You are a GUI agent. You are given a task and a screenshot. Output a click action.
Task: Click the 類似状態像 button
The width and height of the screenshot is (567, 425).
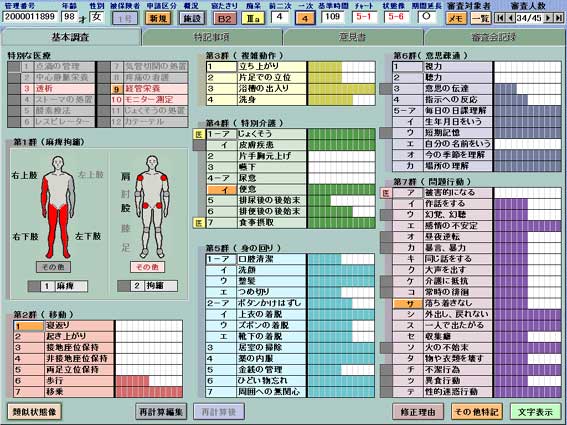coord(34,412)
